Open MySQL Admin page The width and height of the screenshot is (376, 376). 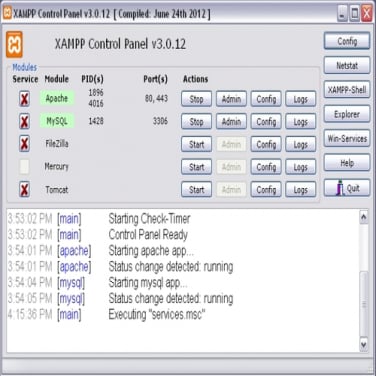(231, 122)
